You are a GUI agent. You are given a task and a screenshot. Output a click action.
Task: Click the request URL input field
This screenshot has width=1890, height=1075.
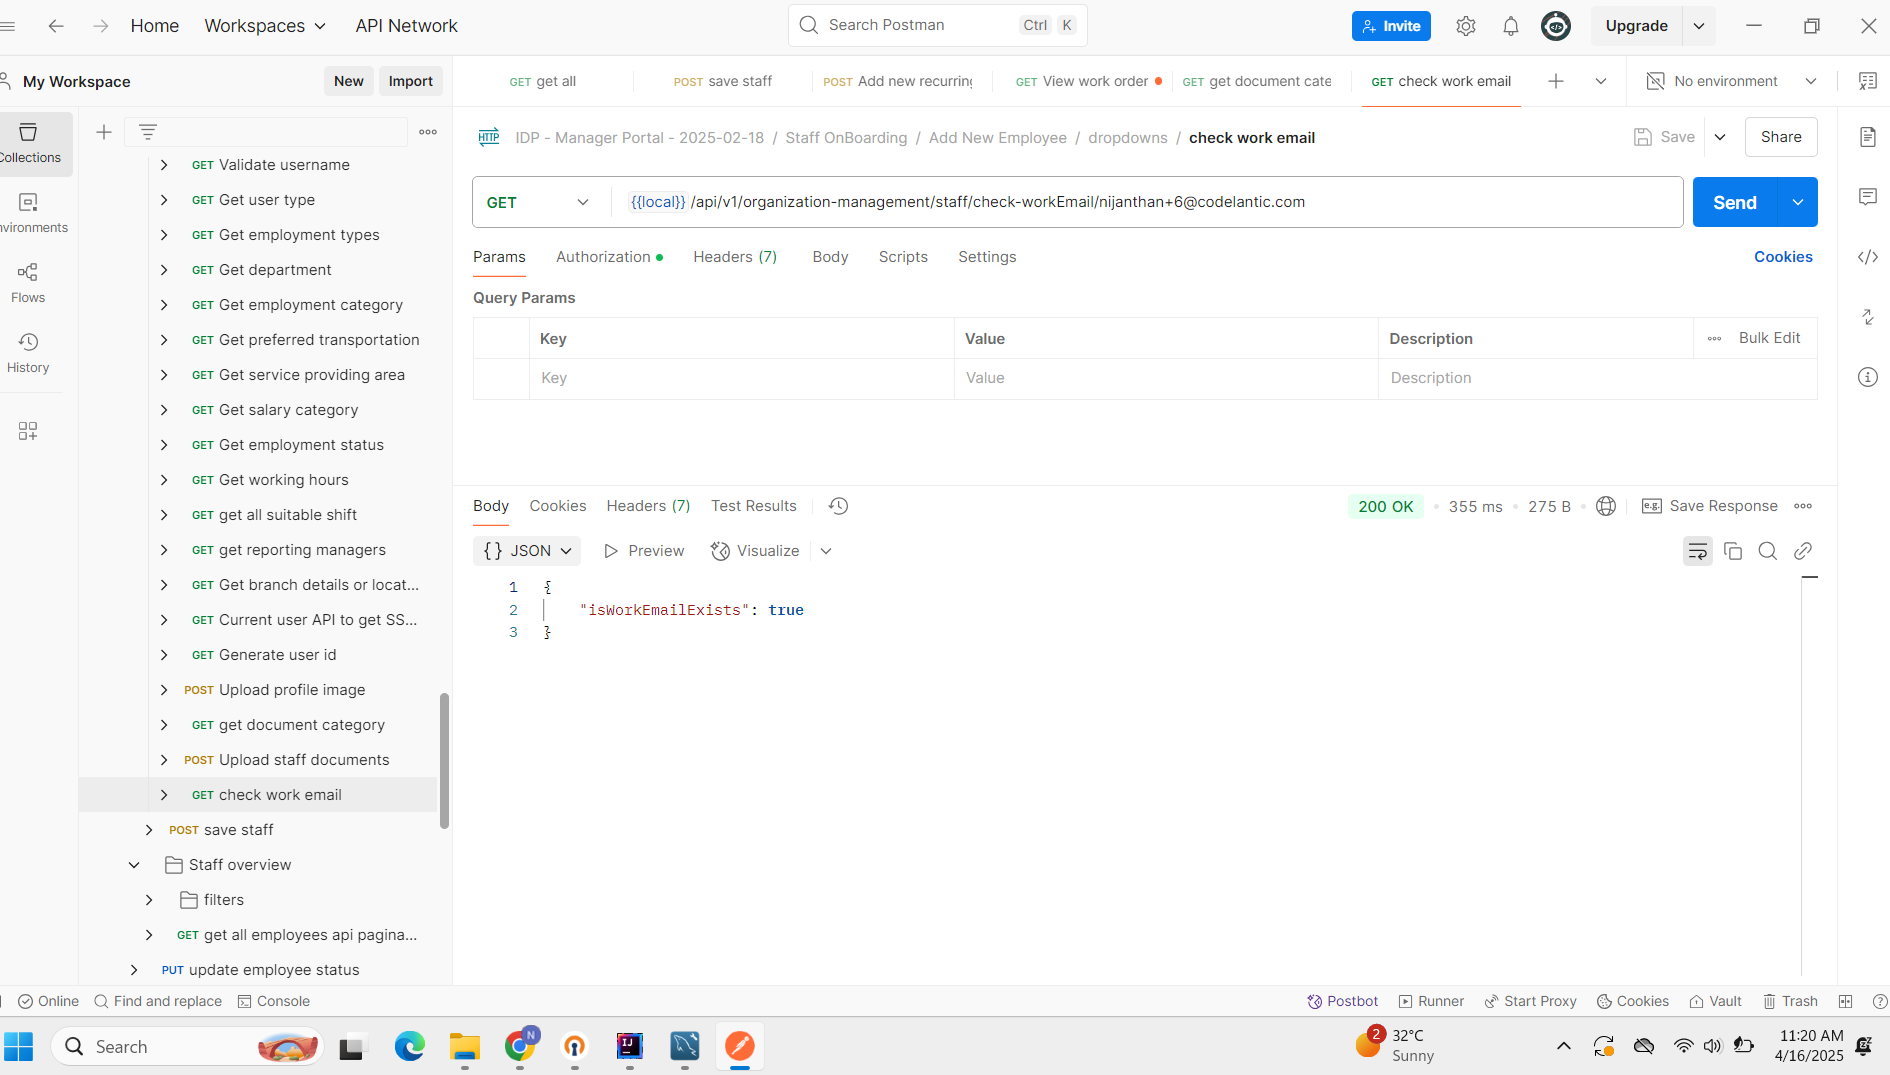click(x=1146, y=202)
